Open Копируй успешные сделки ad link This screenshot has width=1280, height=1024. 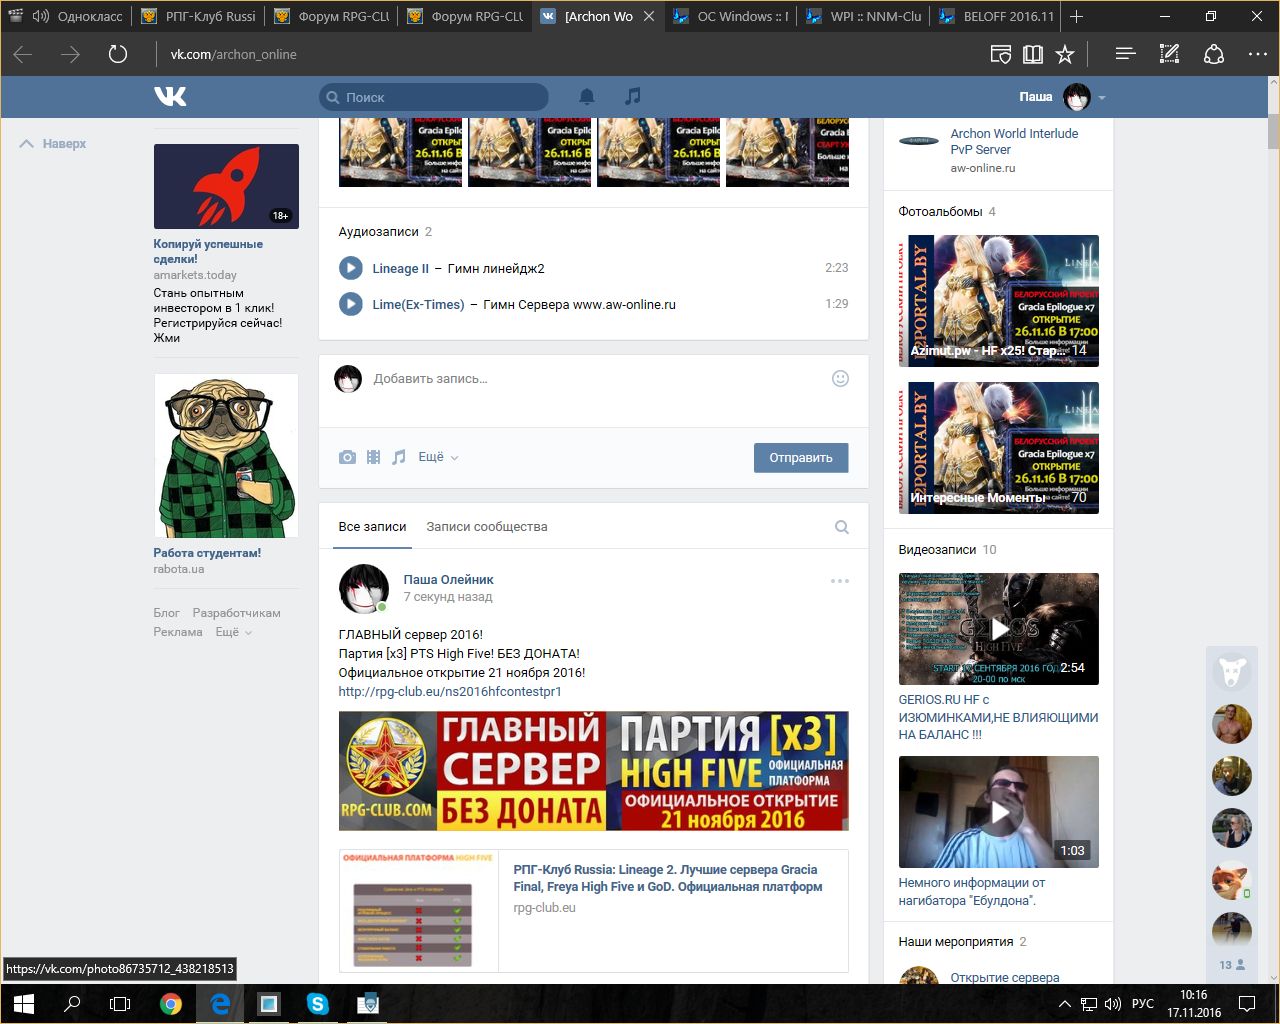[208, 251]
